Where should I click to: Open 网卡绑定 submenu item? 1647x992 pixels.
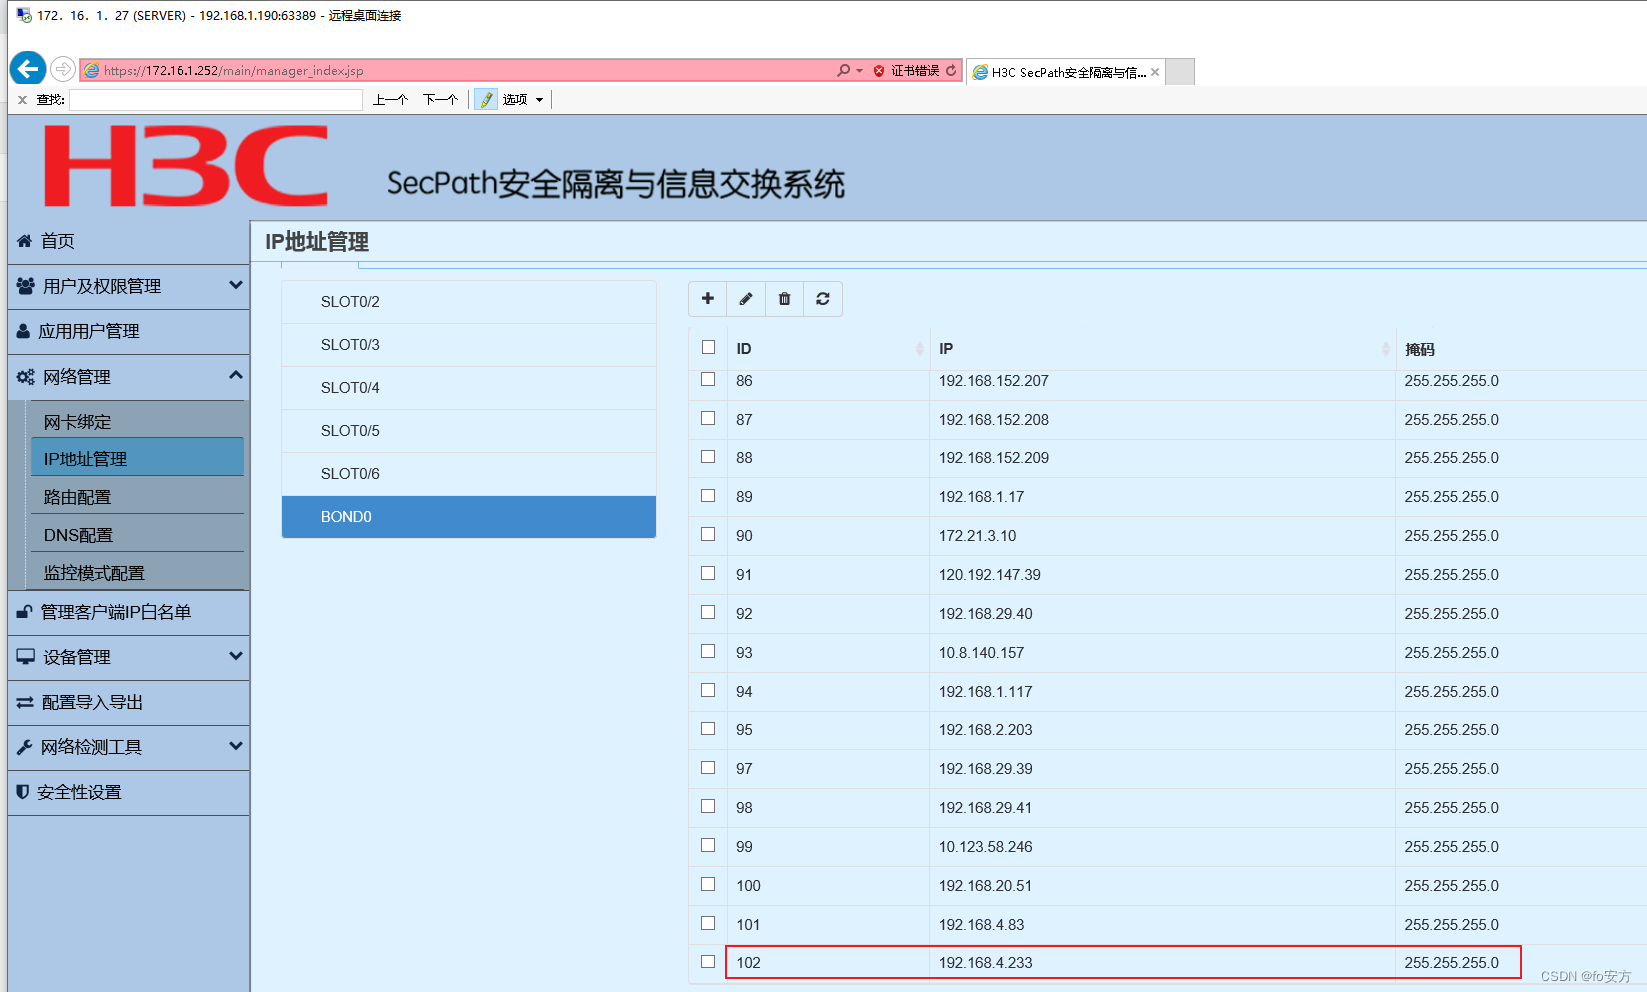click(138, 421)
